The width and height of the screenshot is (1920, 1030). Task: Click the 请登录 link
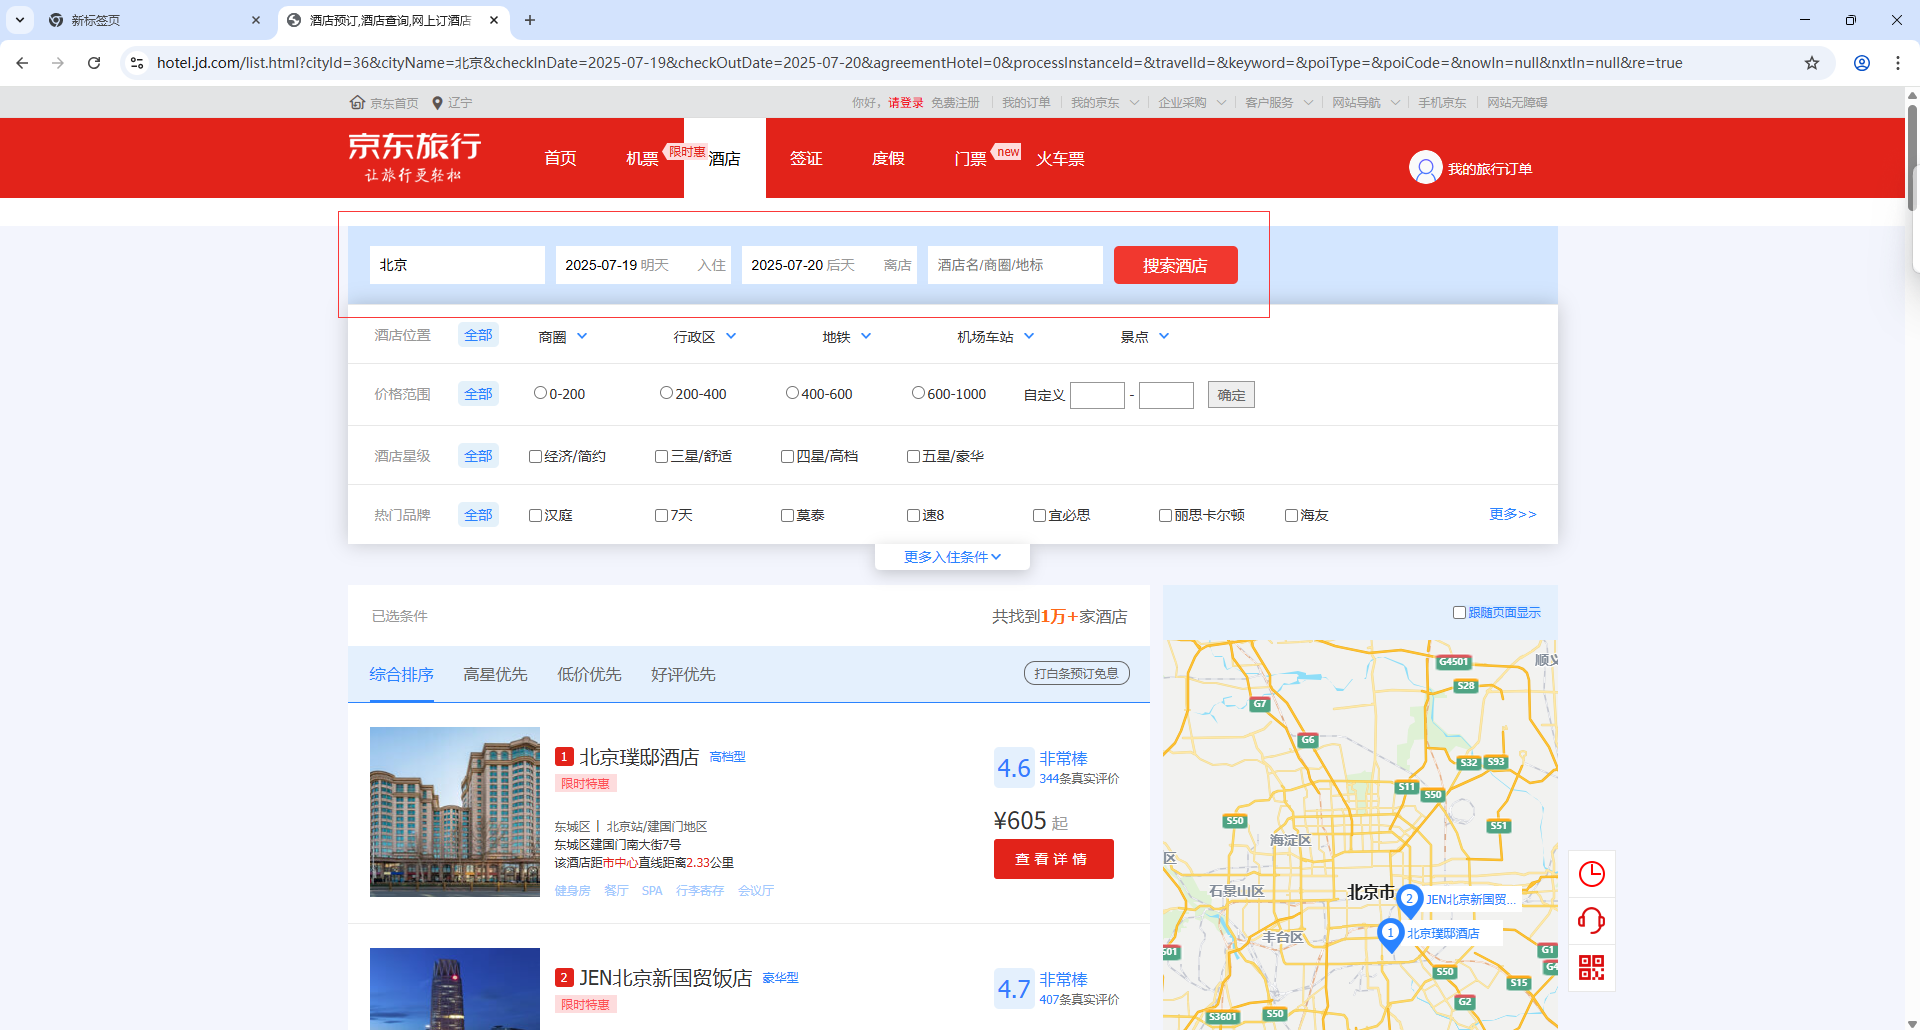click(x=906, y=102)
